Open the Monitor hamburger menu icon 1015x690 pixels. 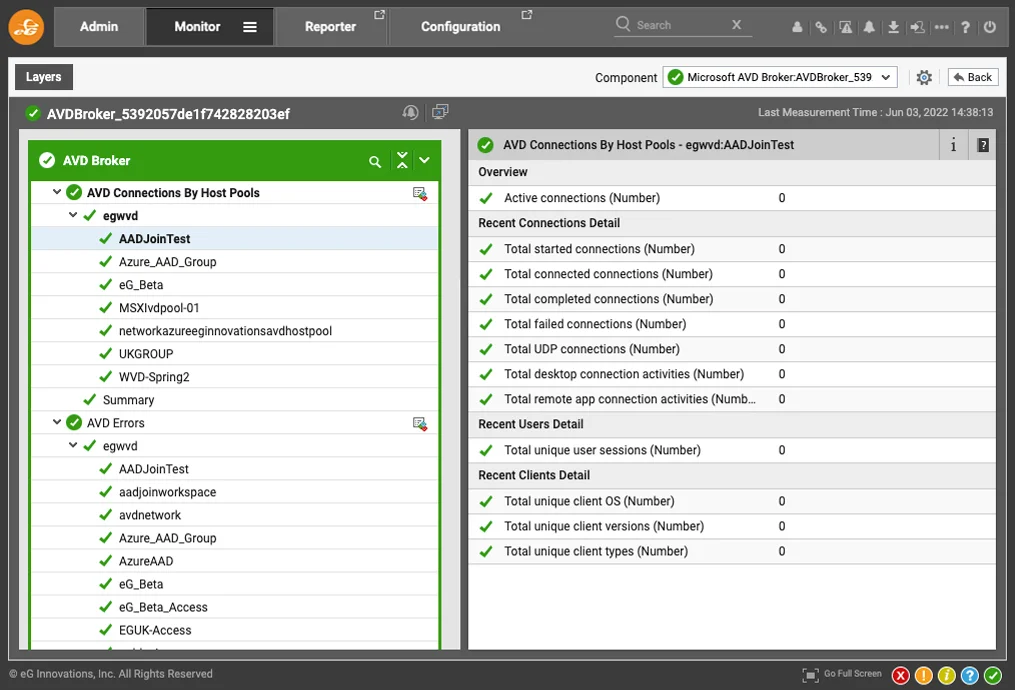[x=250, y=27]
